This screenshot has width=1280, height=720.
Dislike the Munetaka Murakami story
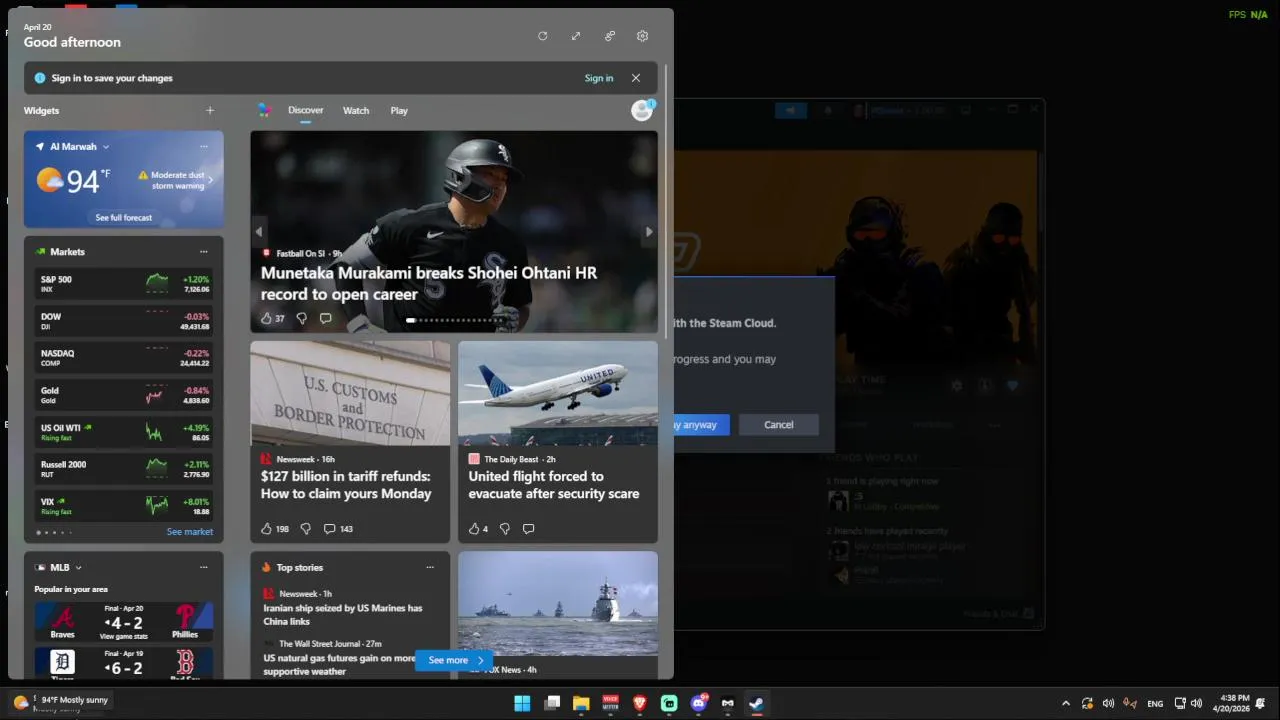point(301,318)
